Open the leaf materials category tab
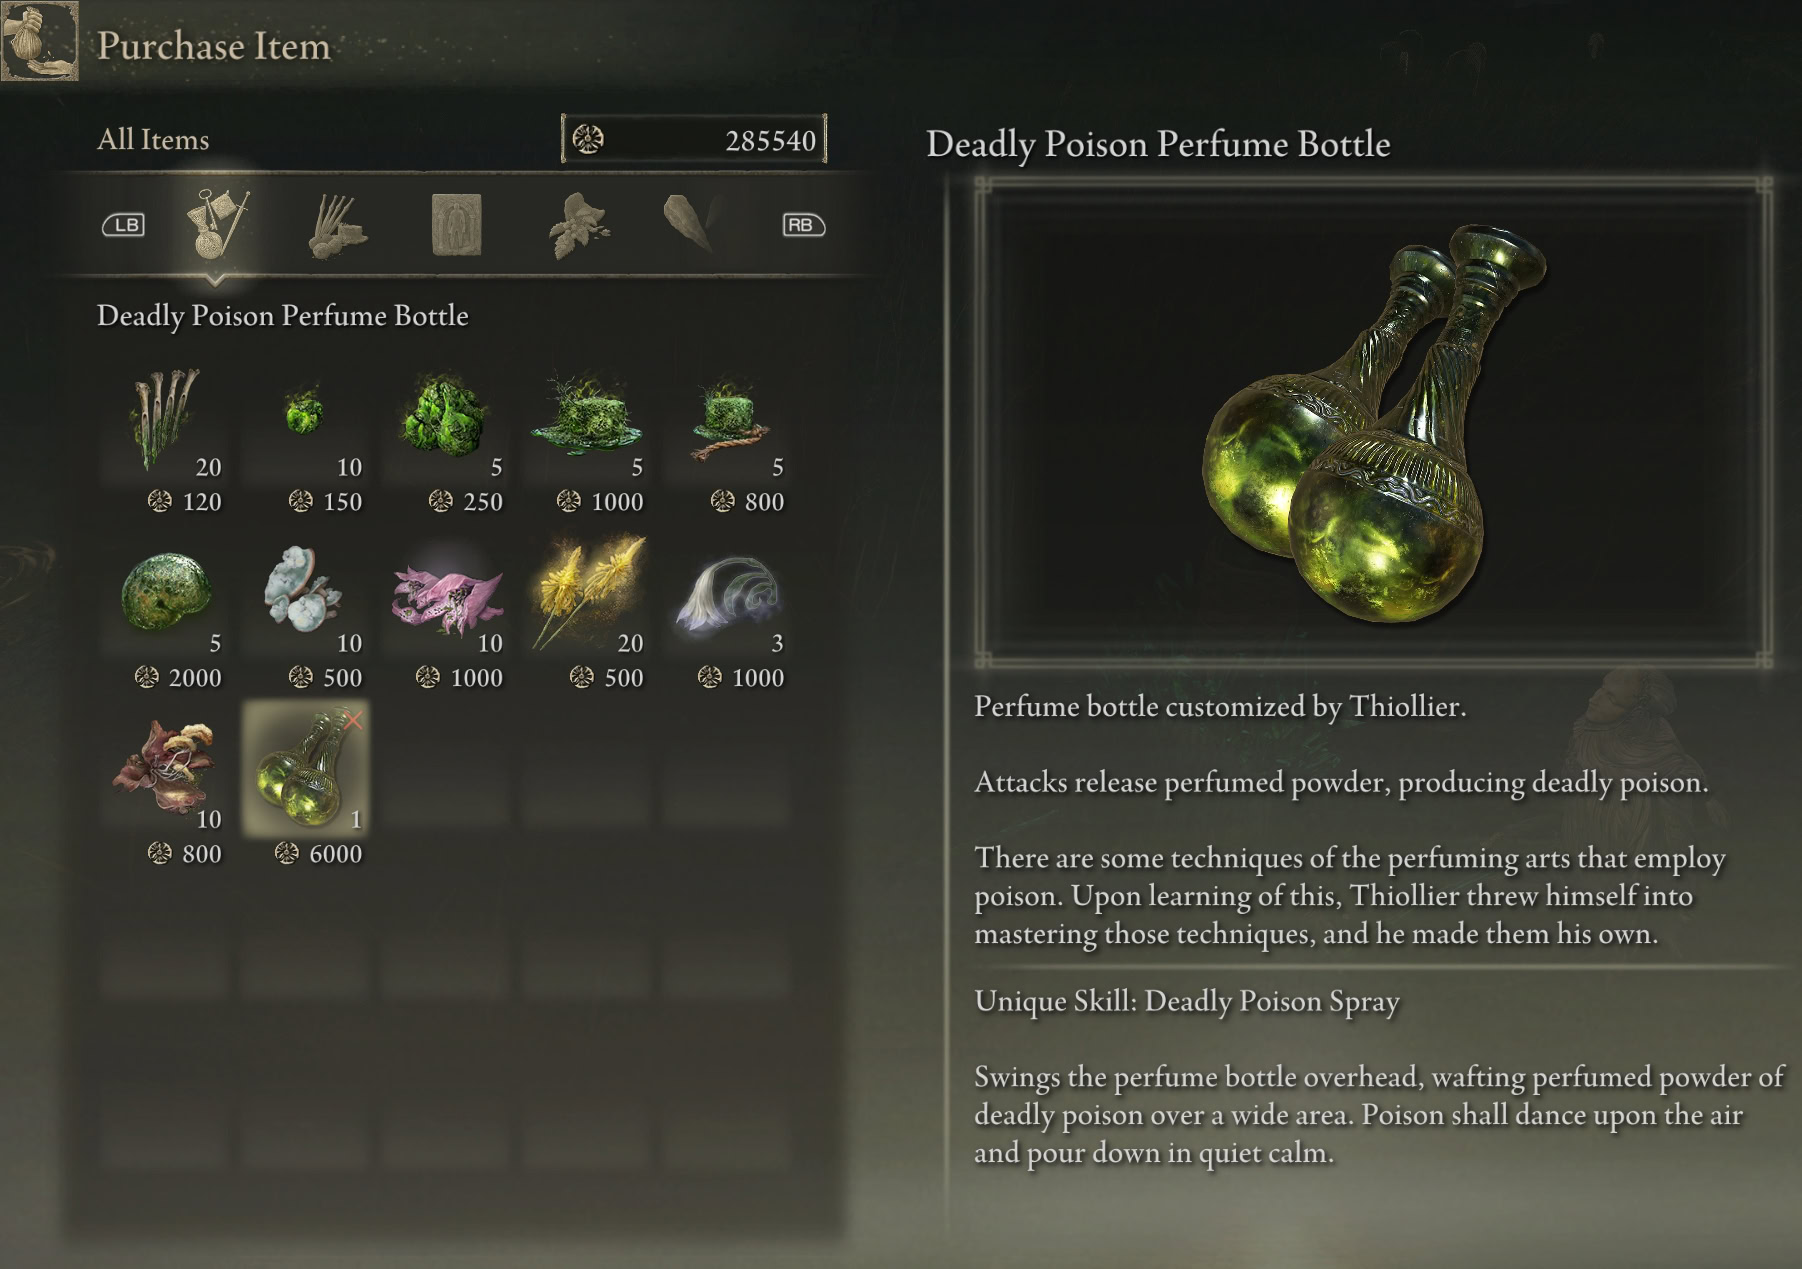The height and width of the screenshot is (1269, 1802). coord(578,225)
